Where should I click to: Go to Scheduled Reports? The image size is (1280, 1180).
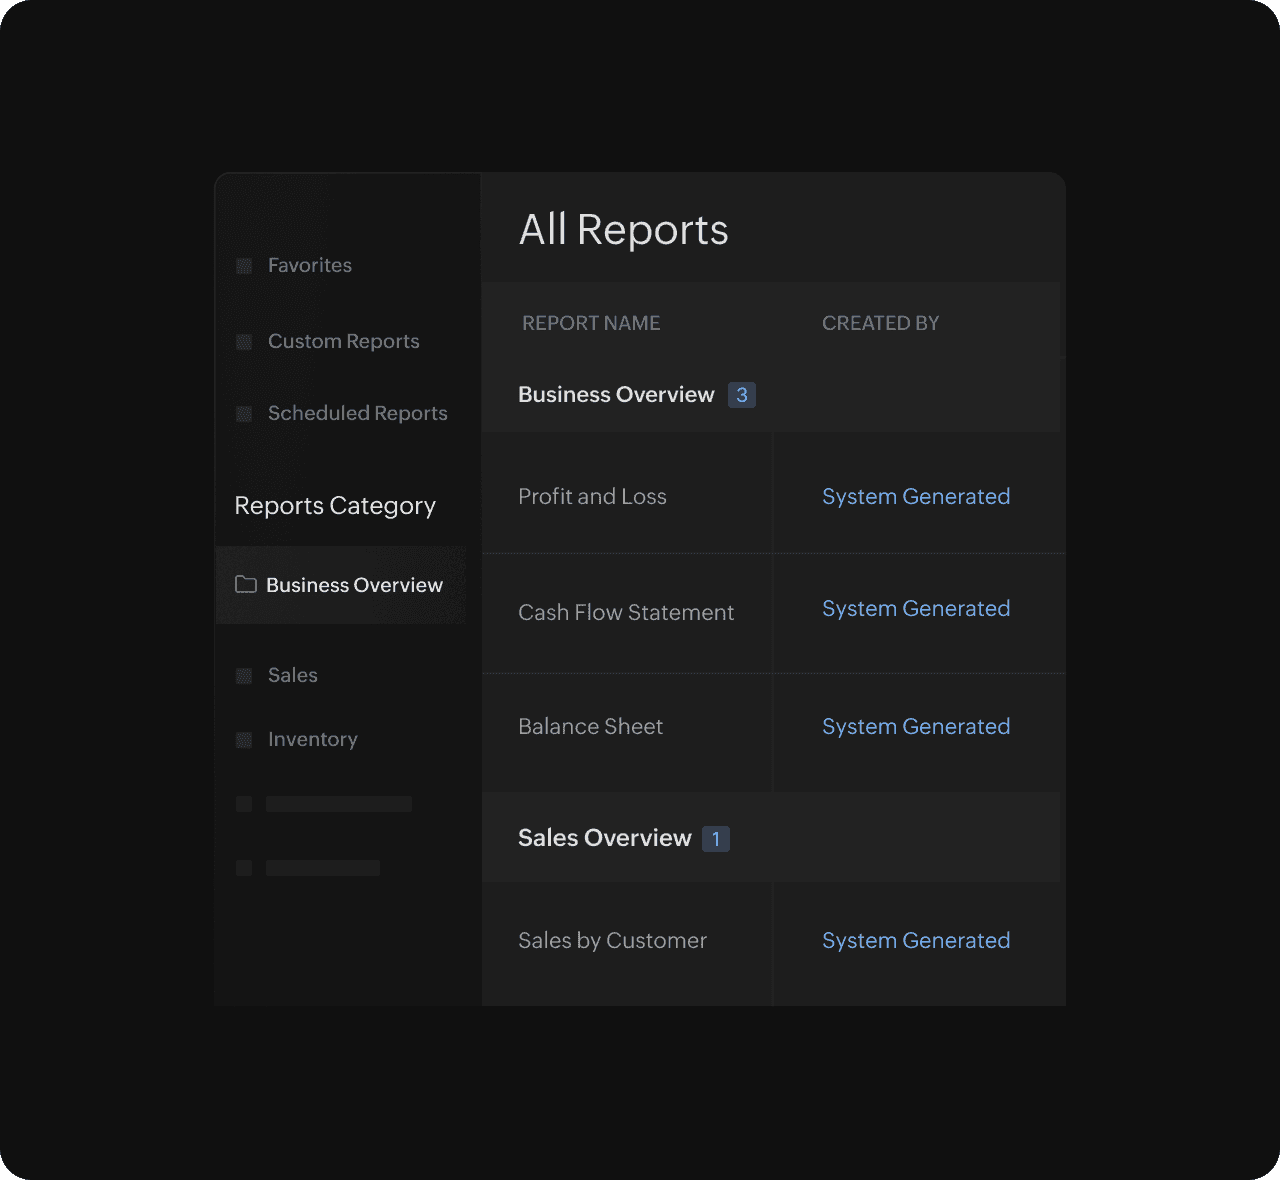[x=357, y=414]
